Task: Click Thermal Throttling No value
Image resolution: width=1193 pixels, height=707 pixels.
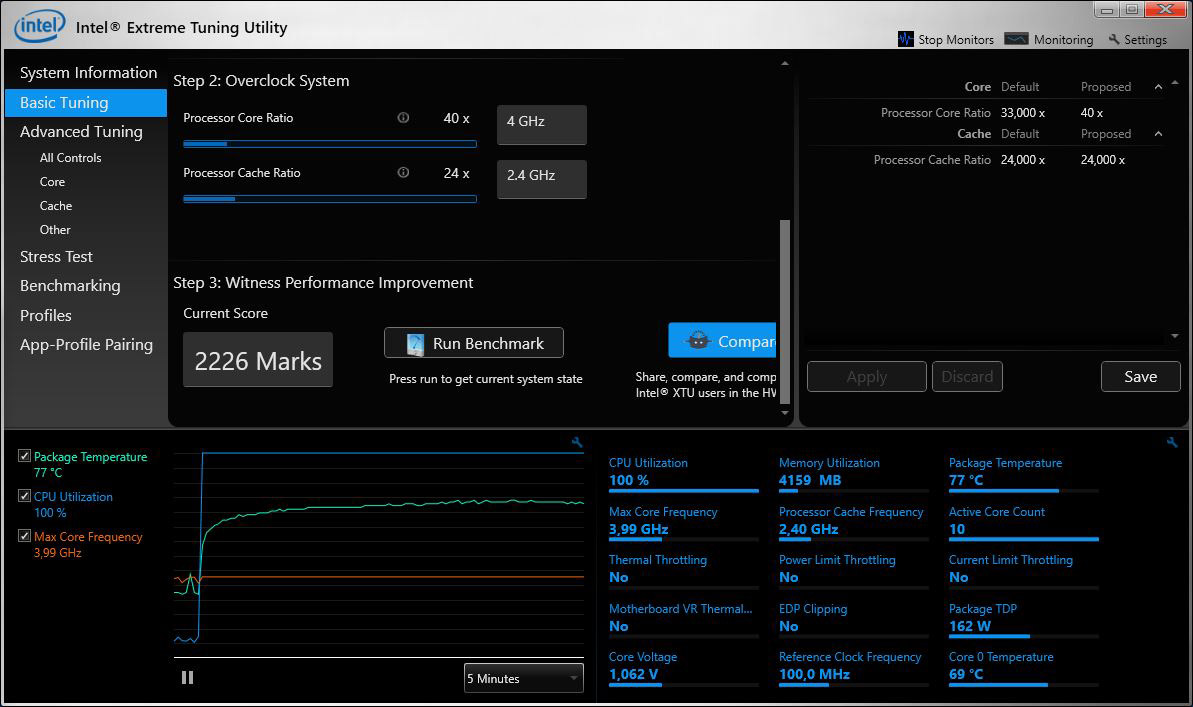Action: point(619,578)
